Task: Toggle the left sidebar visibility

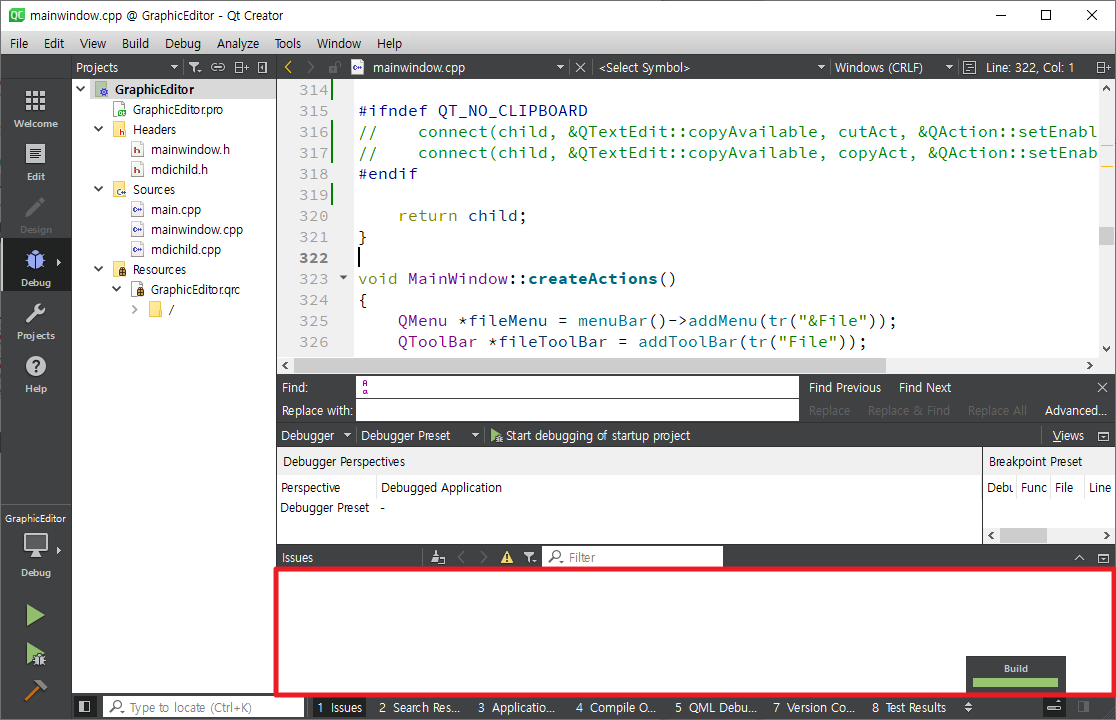Action: click(x=85, y=706)
